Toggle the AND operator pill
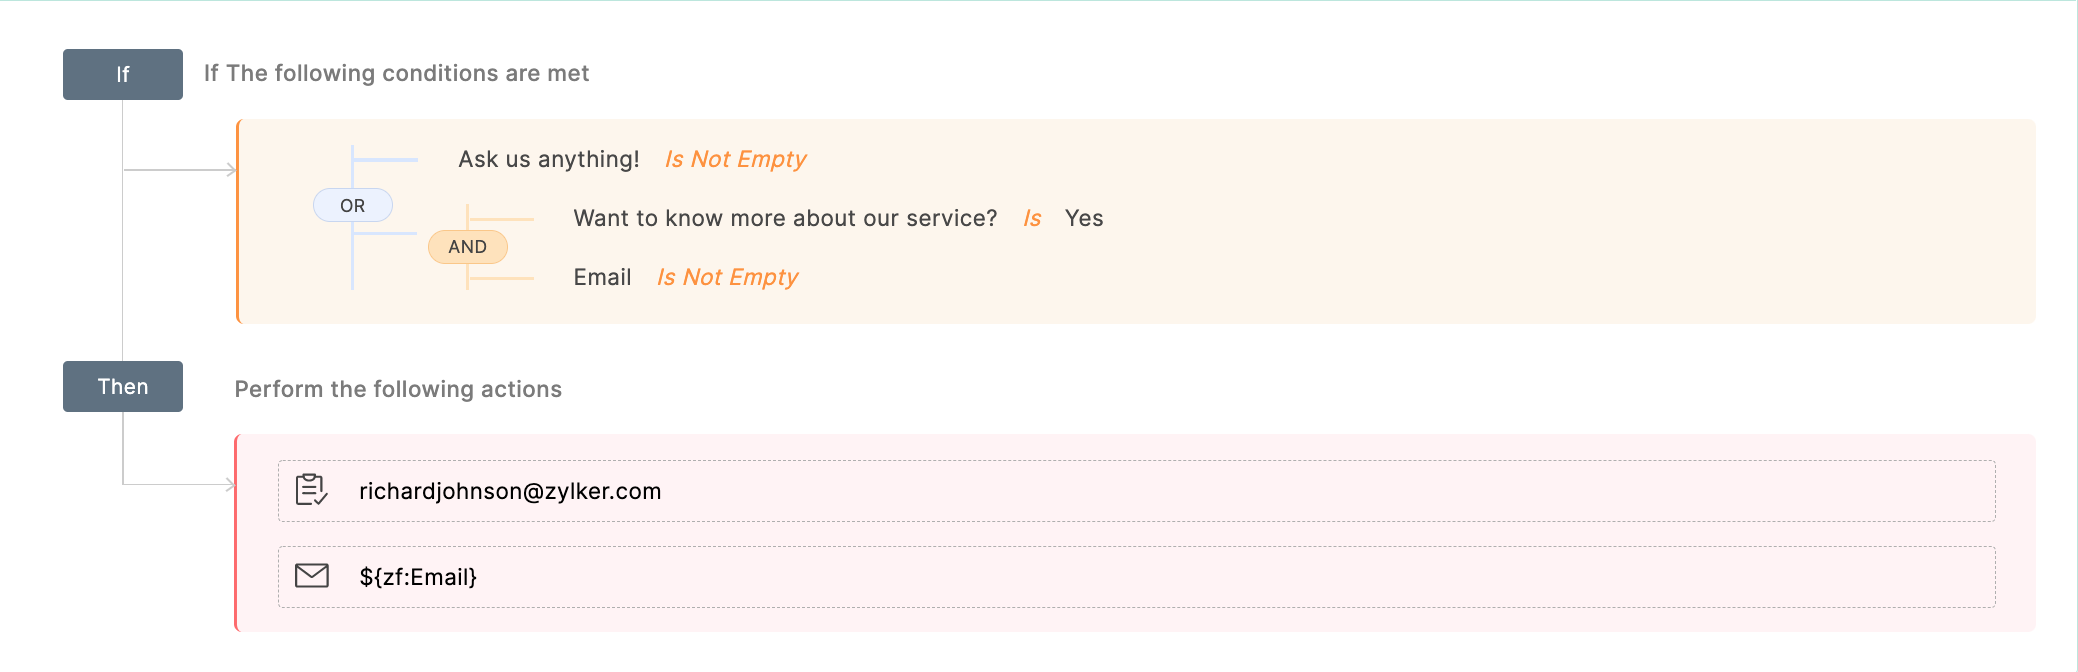Viewport: 2078px width, 672px height. pyautogui.click(x=467, y=247)
